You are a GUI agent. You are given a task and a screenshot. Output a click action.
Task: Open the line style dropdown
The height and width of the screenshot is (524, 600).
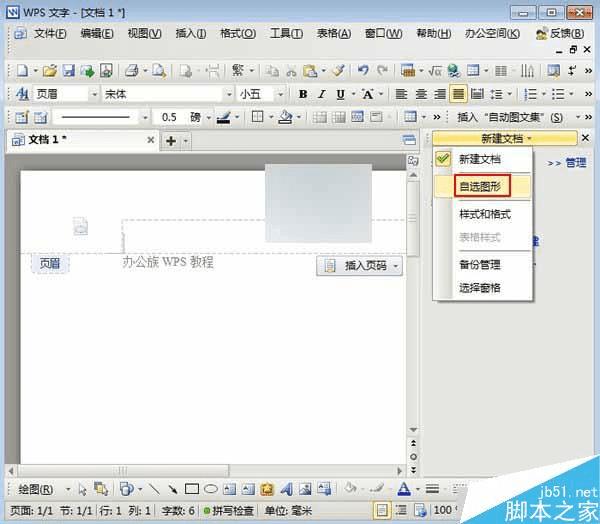[x=145, y=117]
